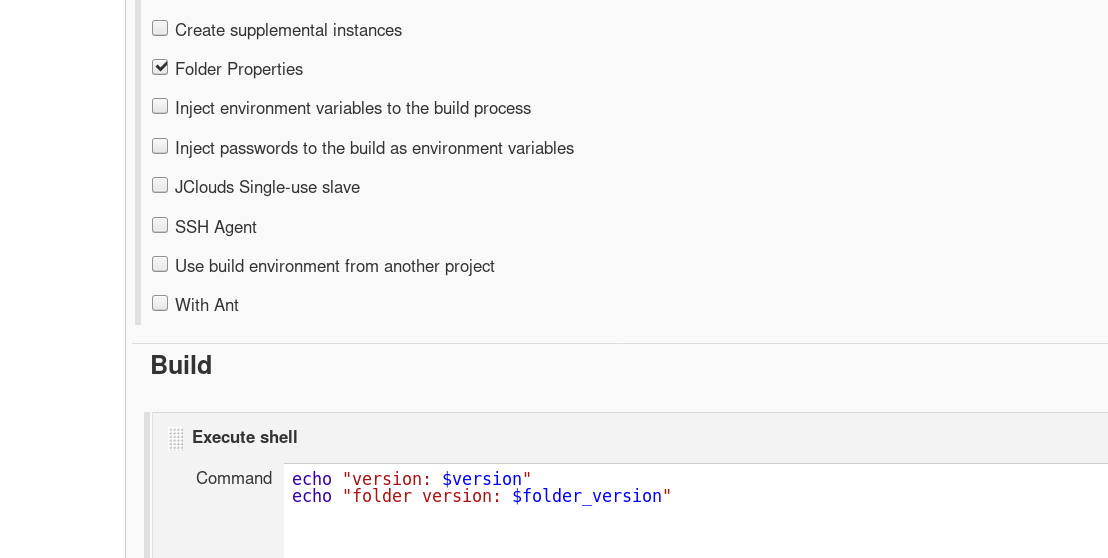This screenshot has width=1108, height=558.
Task: Enable Create supplemental instances checkbox
Action: point(160,28)
